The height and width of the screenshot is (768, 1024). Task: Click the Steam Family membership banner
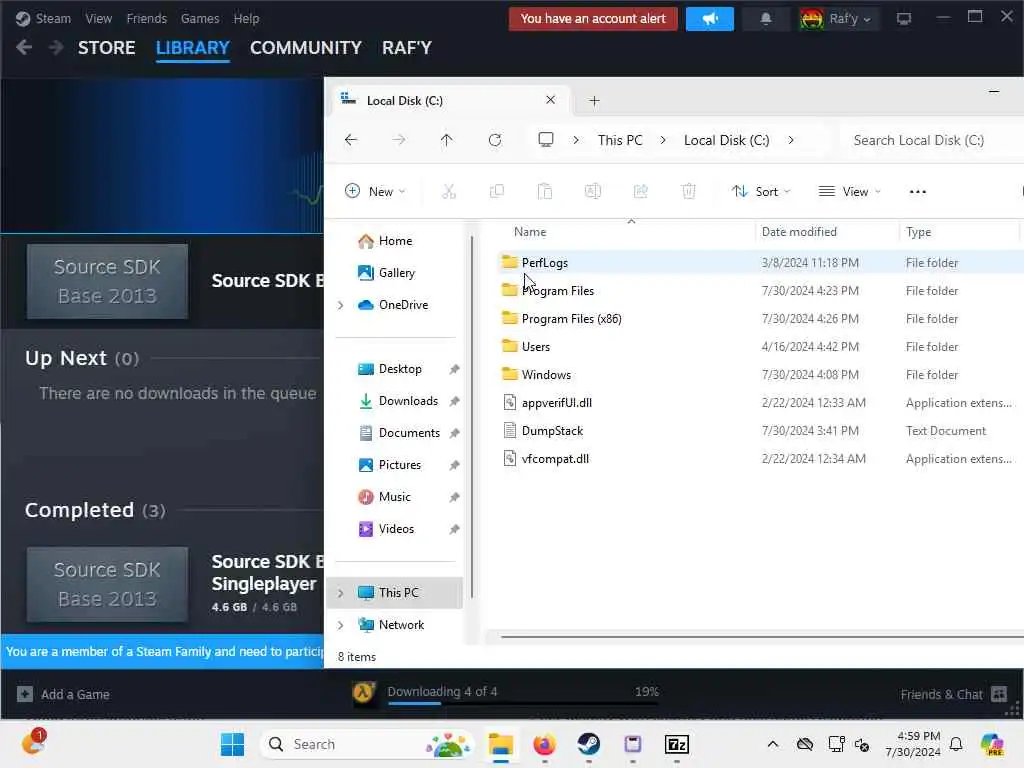[x=162, y=652]
